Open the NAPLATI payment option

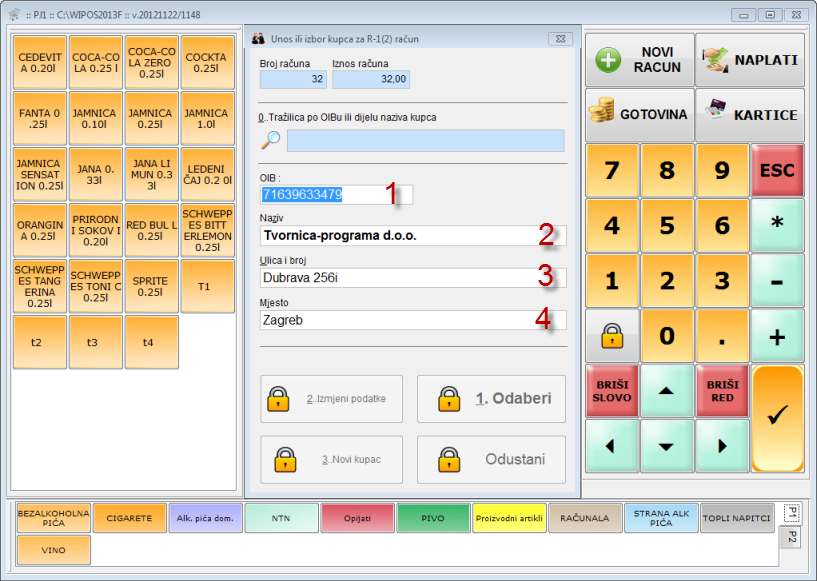pos(750,60)
